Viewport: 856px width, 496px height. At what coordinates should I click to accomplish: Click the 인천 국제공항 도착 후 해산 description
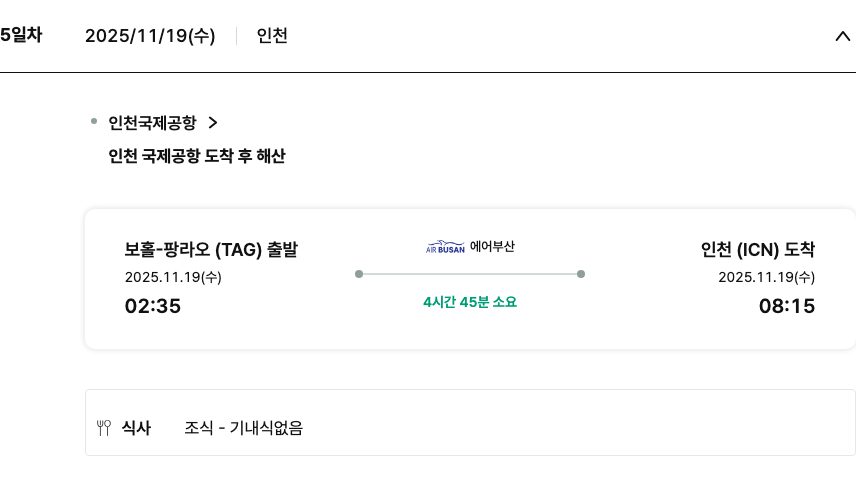pos(197,156)
